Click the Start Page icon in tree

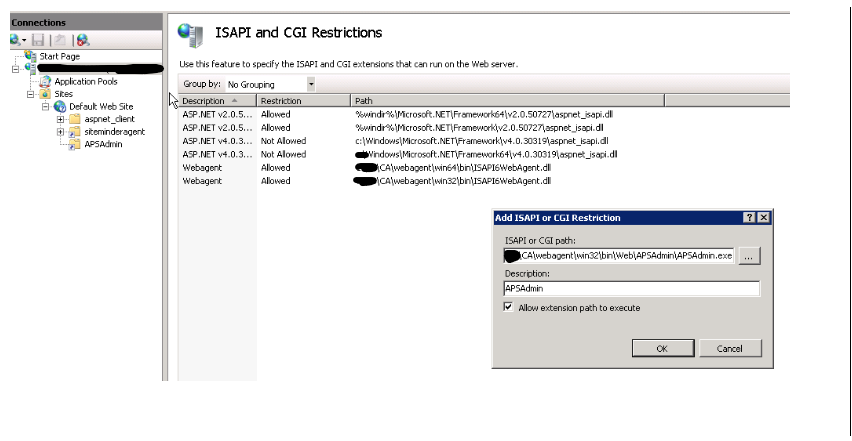tap(30, 55)
